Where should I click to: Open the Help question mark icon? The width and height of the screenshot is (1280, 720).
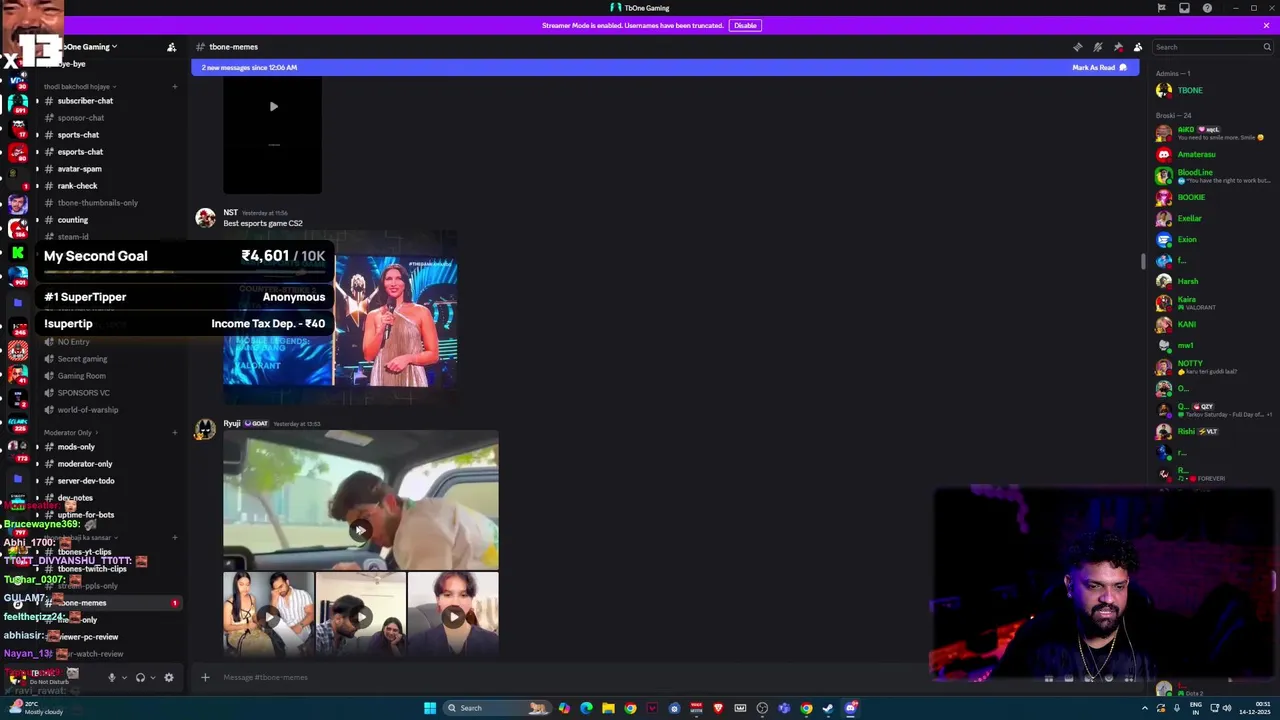1207,8
